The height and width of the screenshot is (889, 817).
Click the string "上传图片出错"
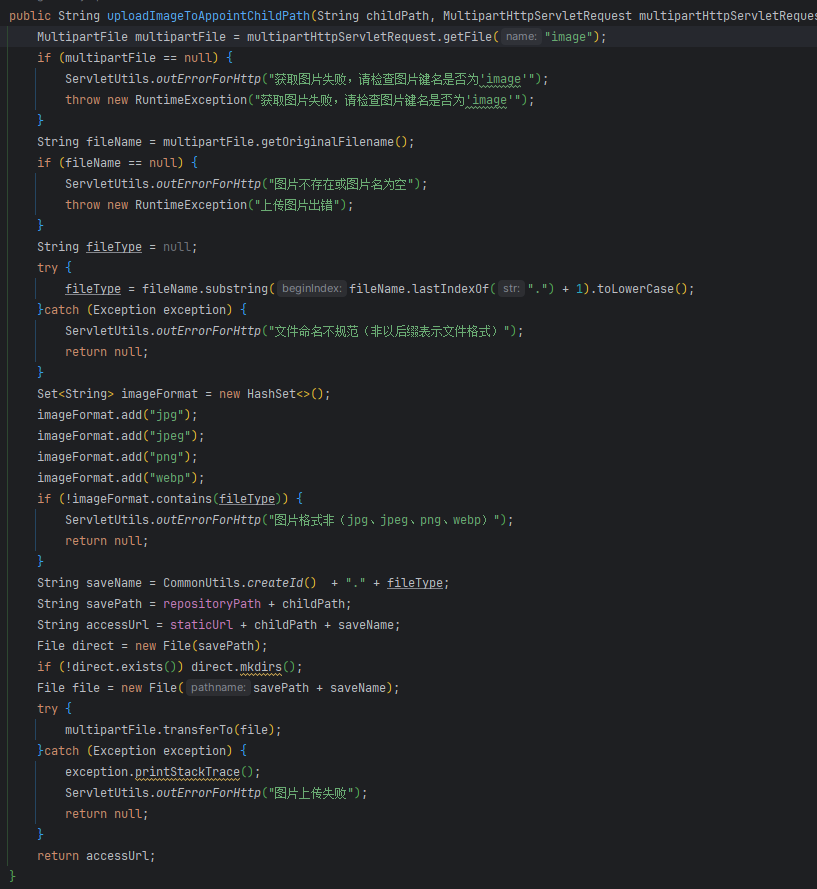(297, 205)
